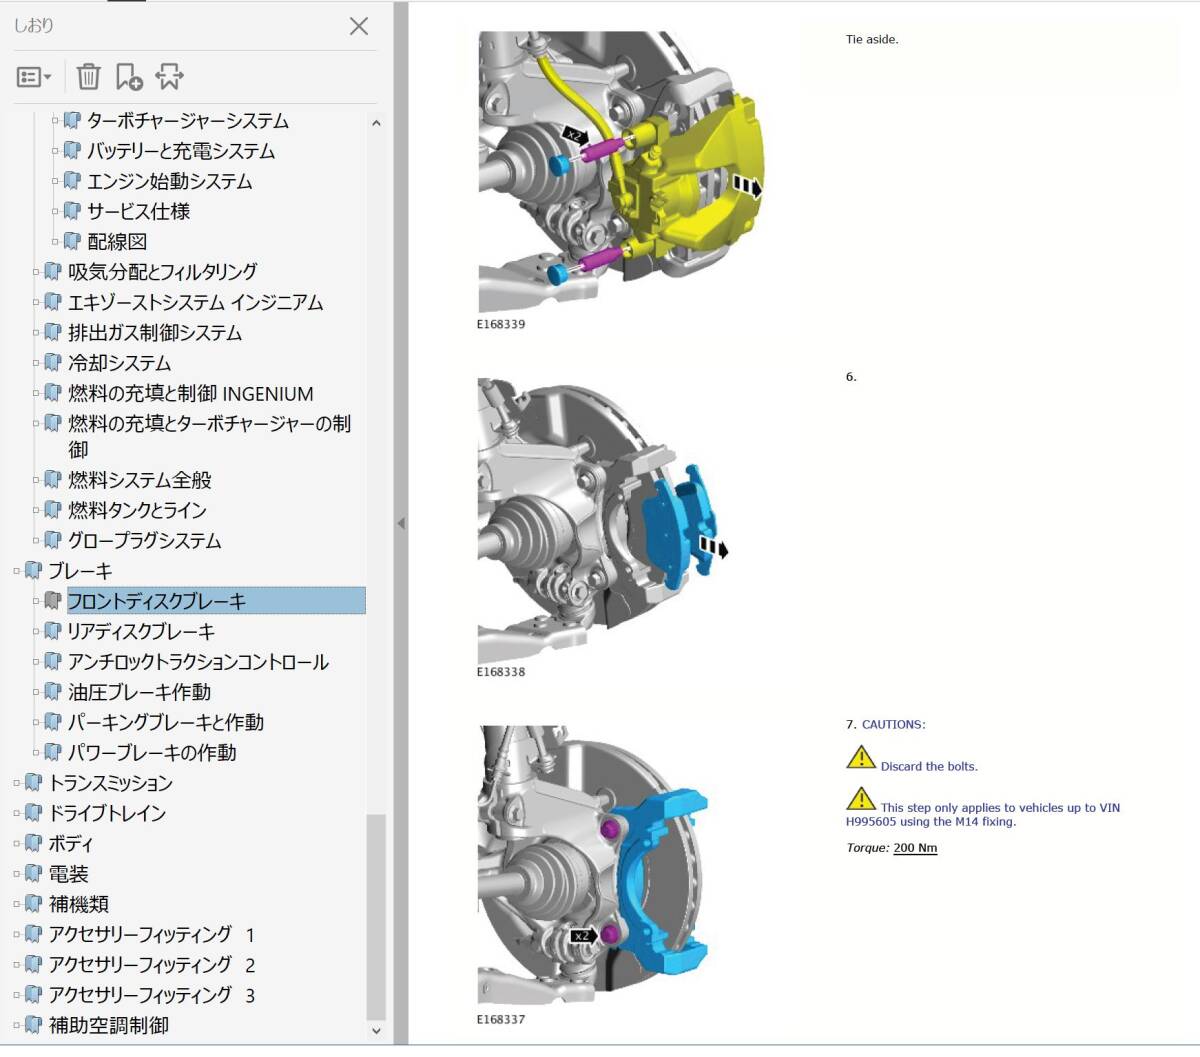Click the bookmark icon beside グロープラグシステム
1200x1057 pixels.
coord(53,540)
